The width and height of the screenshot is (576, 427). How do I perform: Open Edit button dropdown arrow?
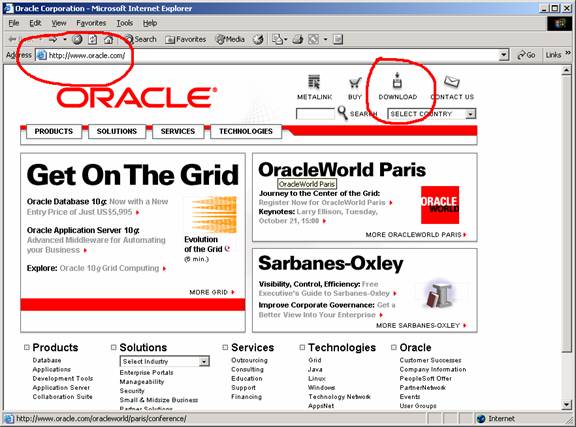click(x=325, y=39)
